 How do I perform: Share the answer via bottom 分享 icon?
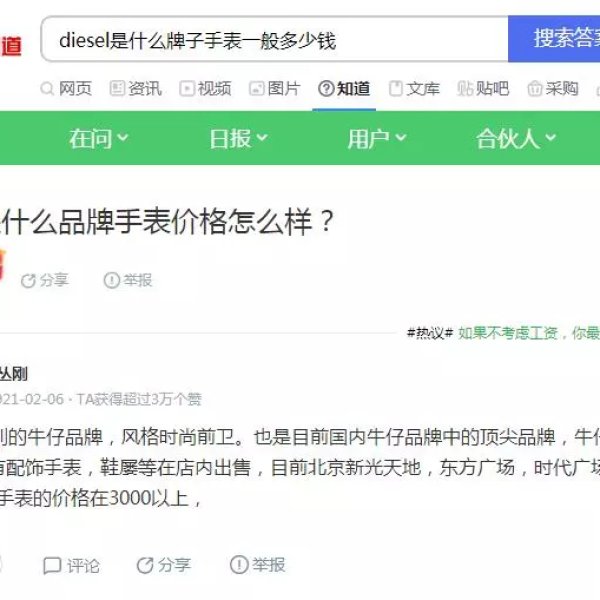[145, 566]
